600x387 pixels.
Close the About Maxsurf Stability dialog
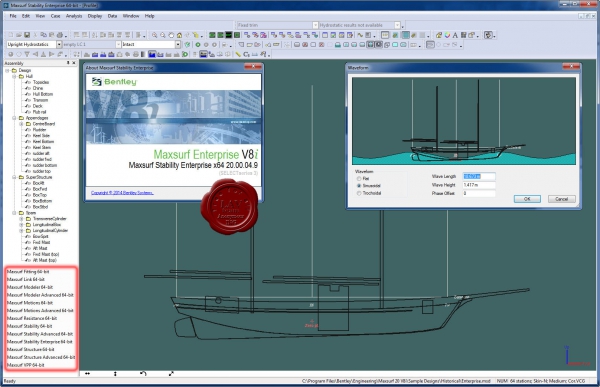pyautogui.click(x=253, y=67)
